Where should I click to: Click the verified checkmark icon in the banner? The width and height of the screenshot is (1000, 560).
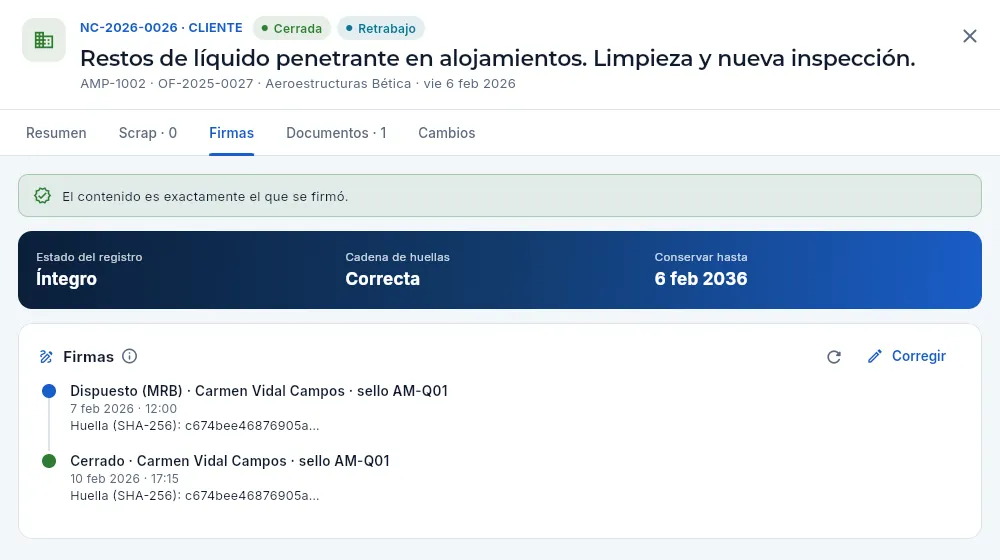43,196
